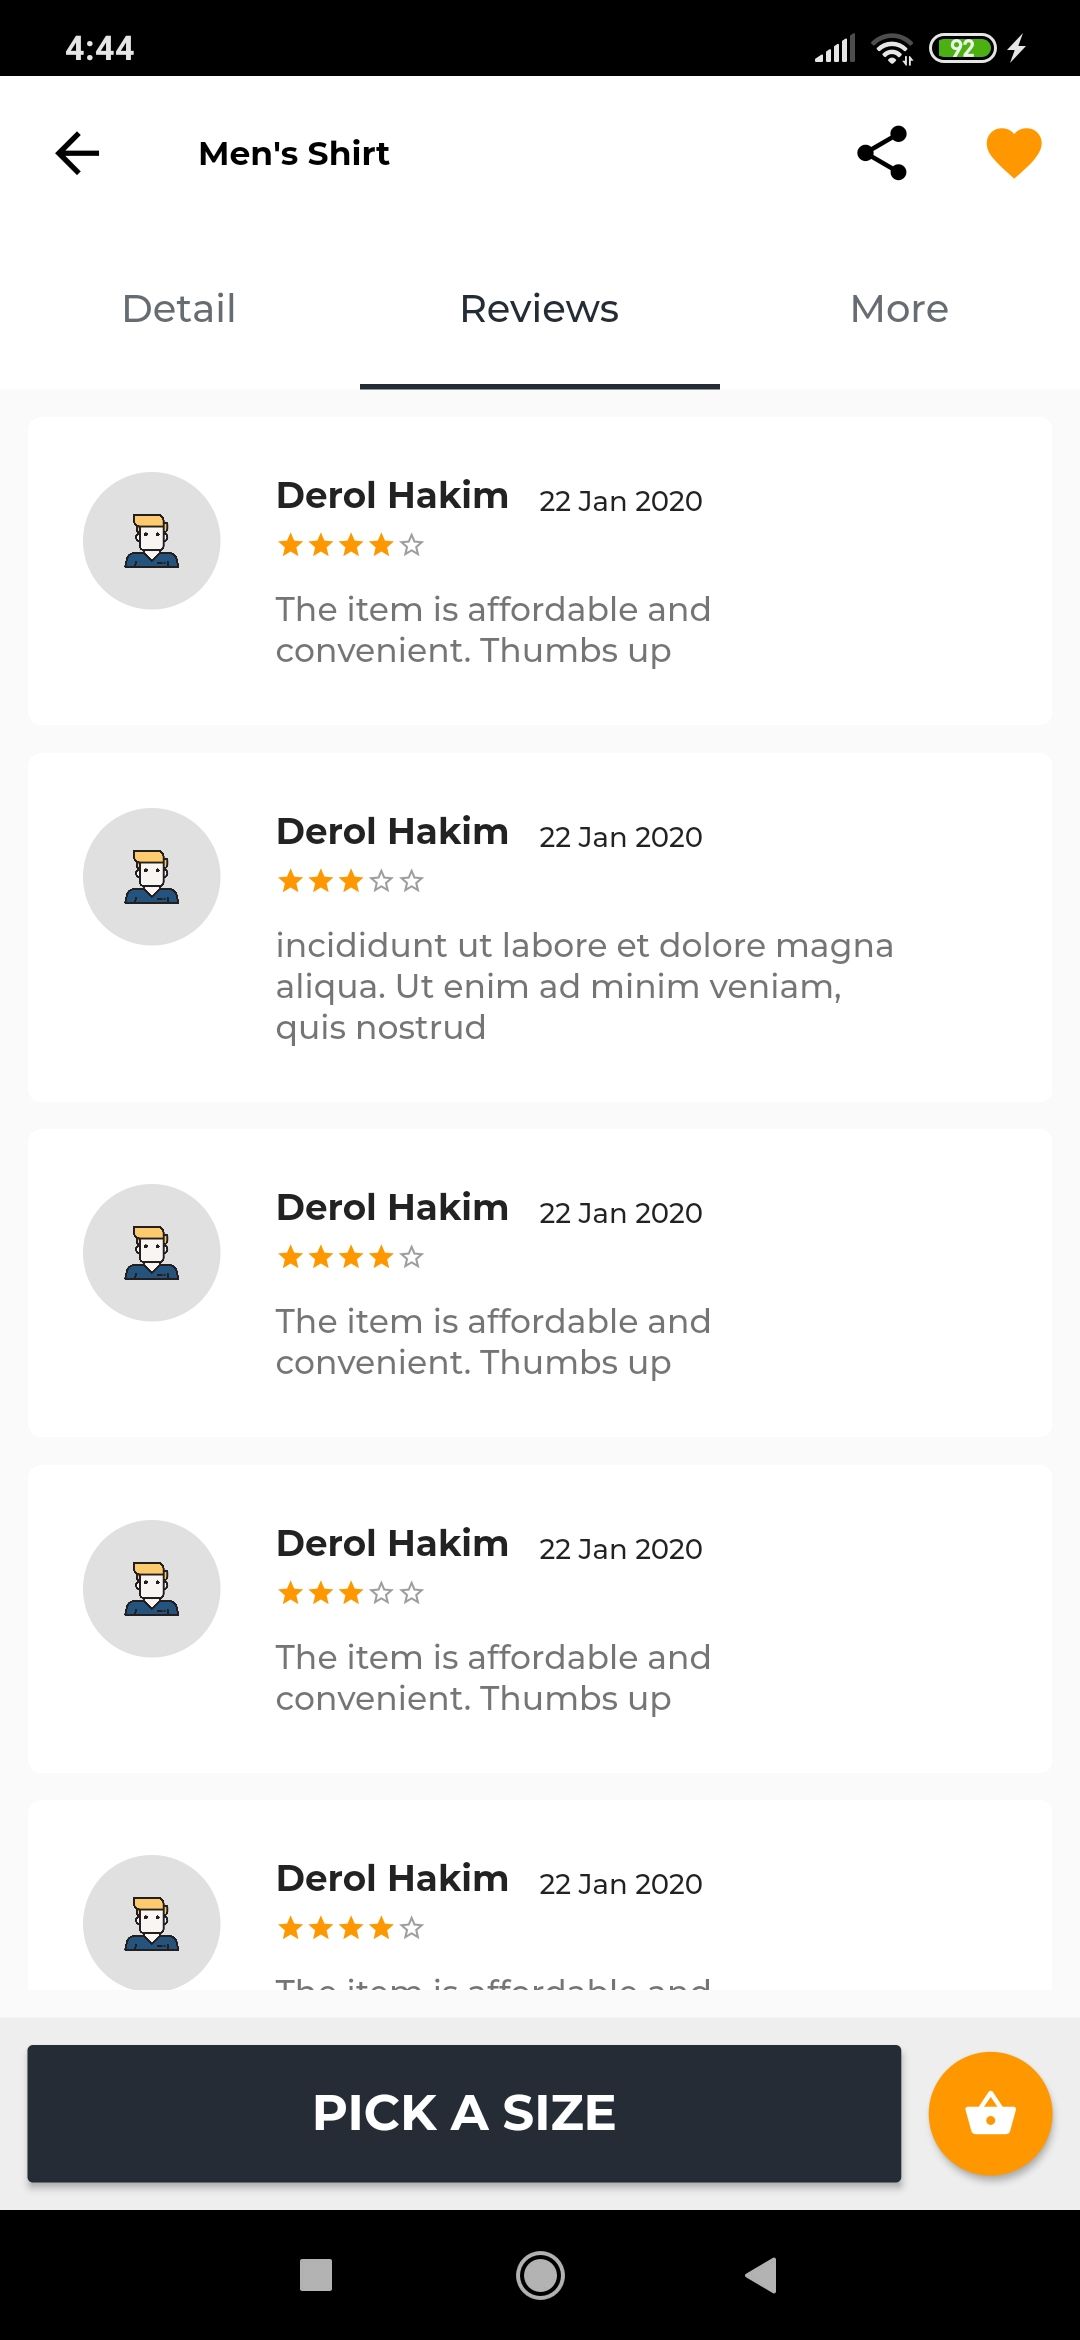This screenshot has height=2340, width=1080.
Task: Tap the fourth review's avatar
Action: [x=152, y=1589]
